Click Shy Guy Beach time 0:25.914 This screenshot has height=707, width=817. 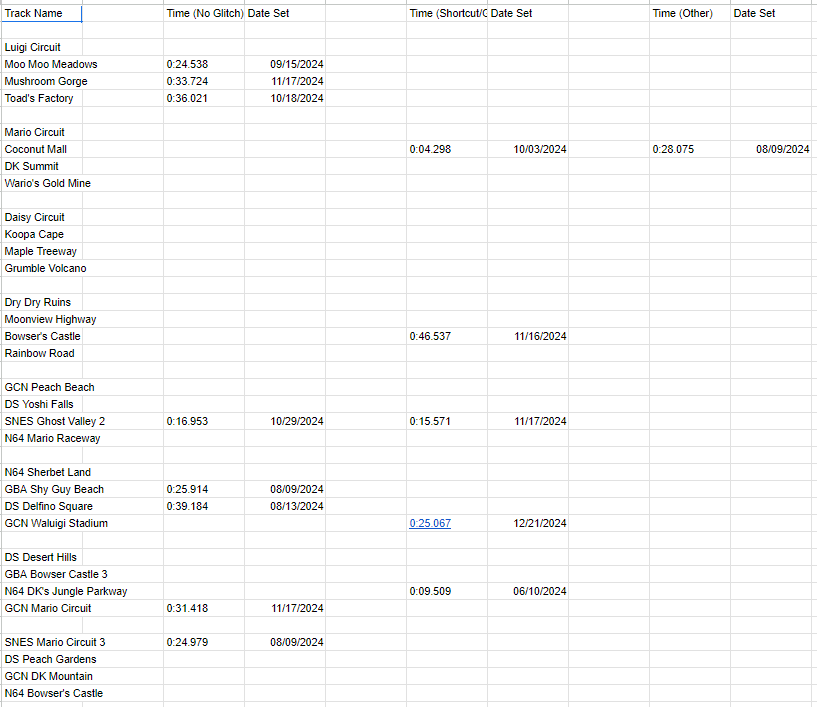coord(204,489)
